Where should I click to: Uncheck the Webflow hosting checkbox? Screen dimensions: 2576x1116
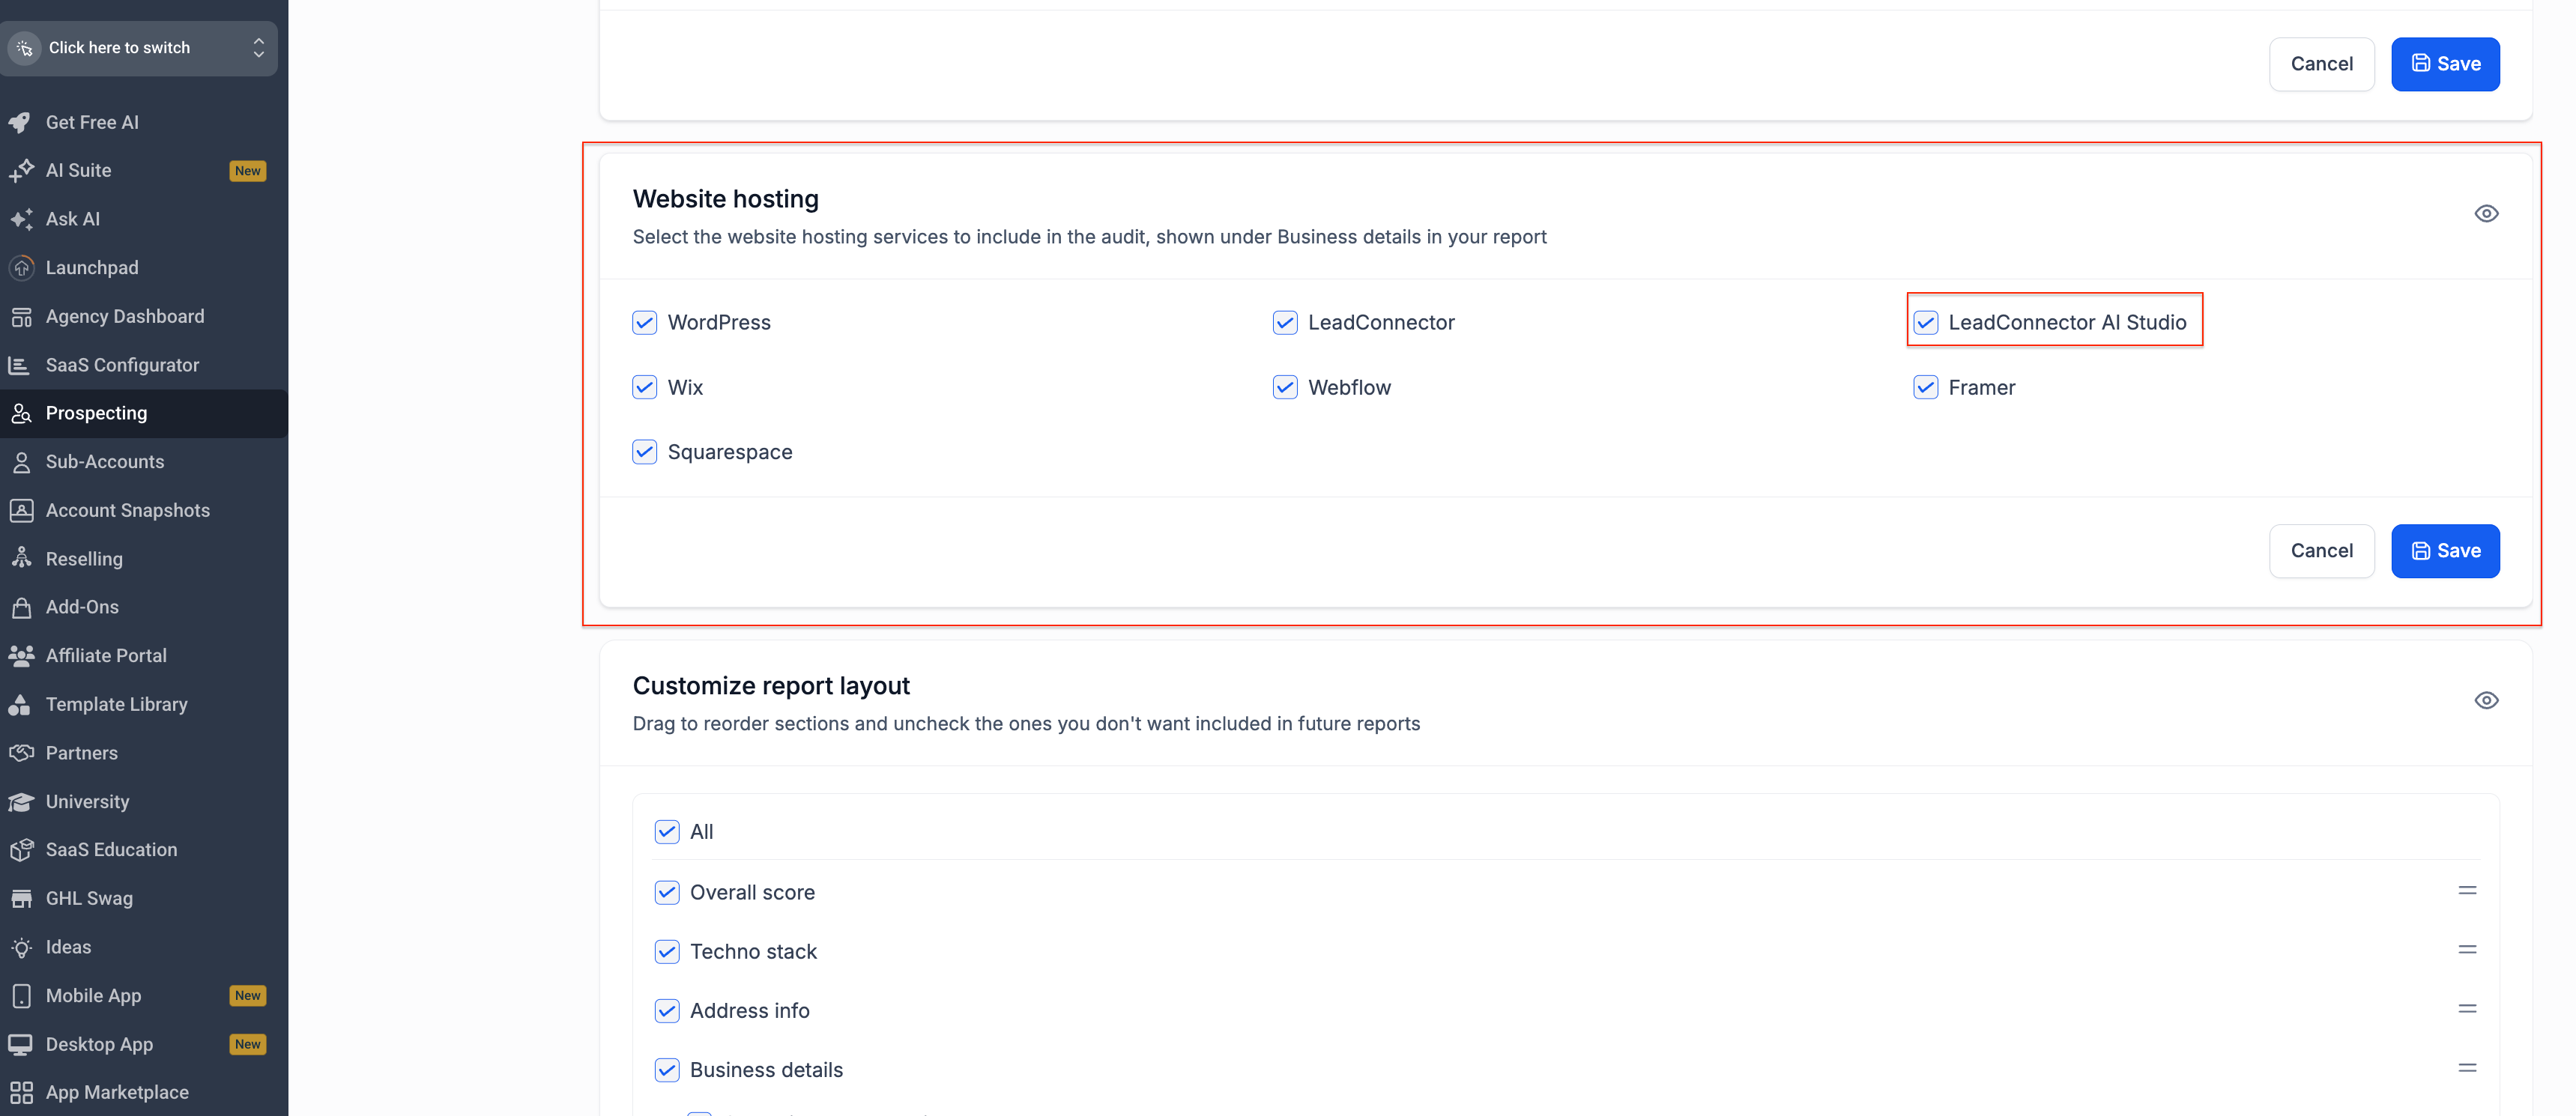click(1285, 387)
